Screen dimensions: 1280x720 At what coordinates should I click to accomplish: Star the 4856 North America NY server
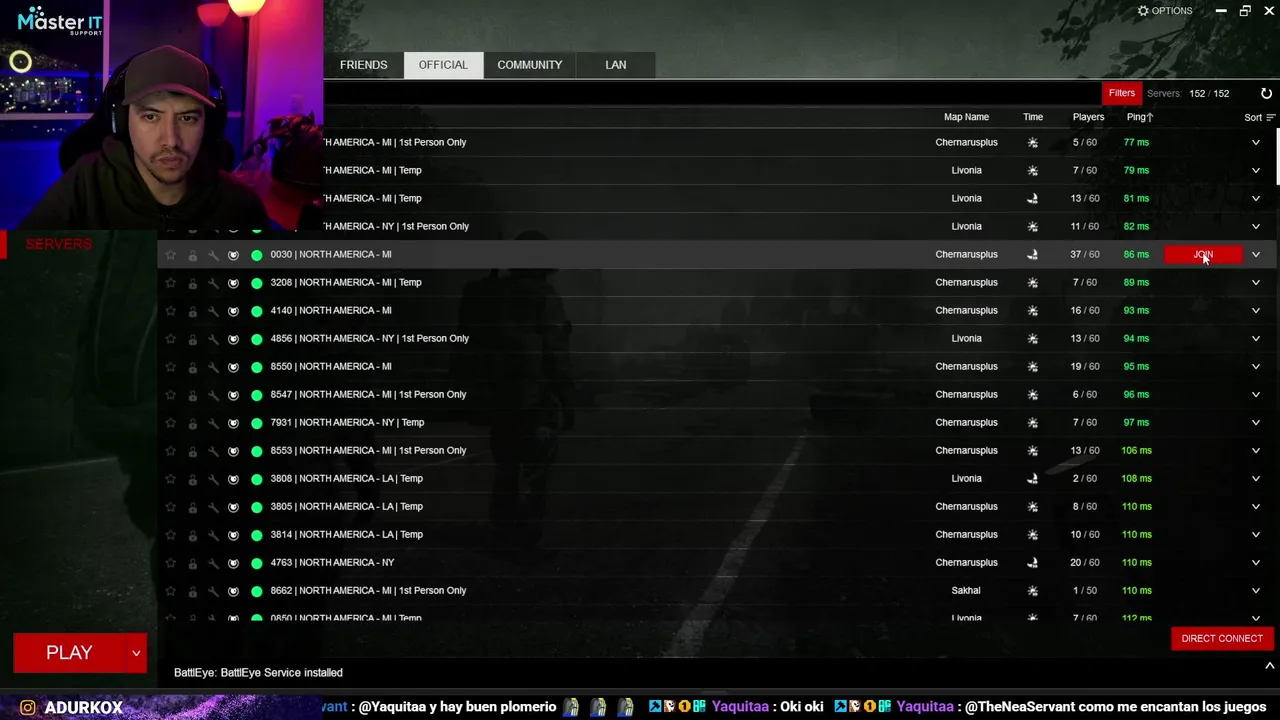(x=171, y=339)
